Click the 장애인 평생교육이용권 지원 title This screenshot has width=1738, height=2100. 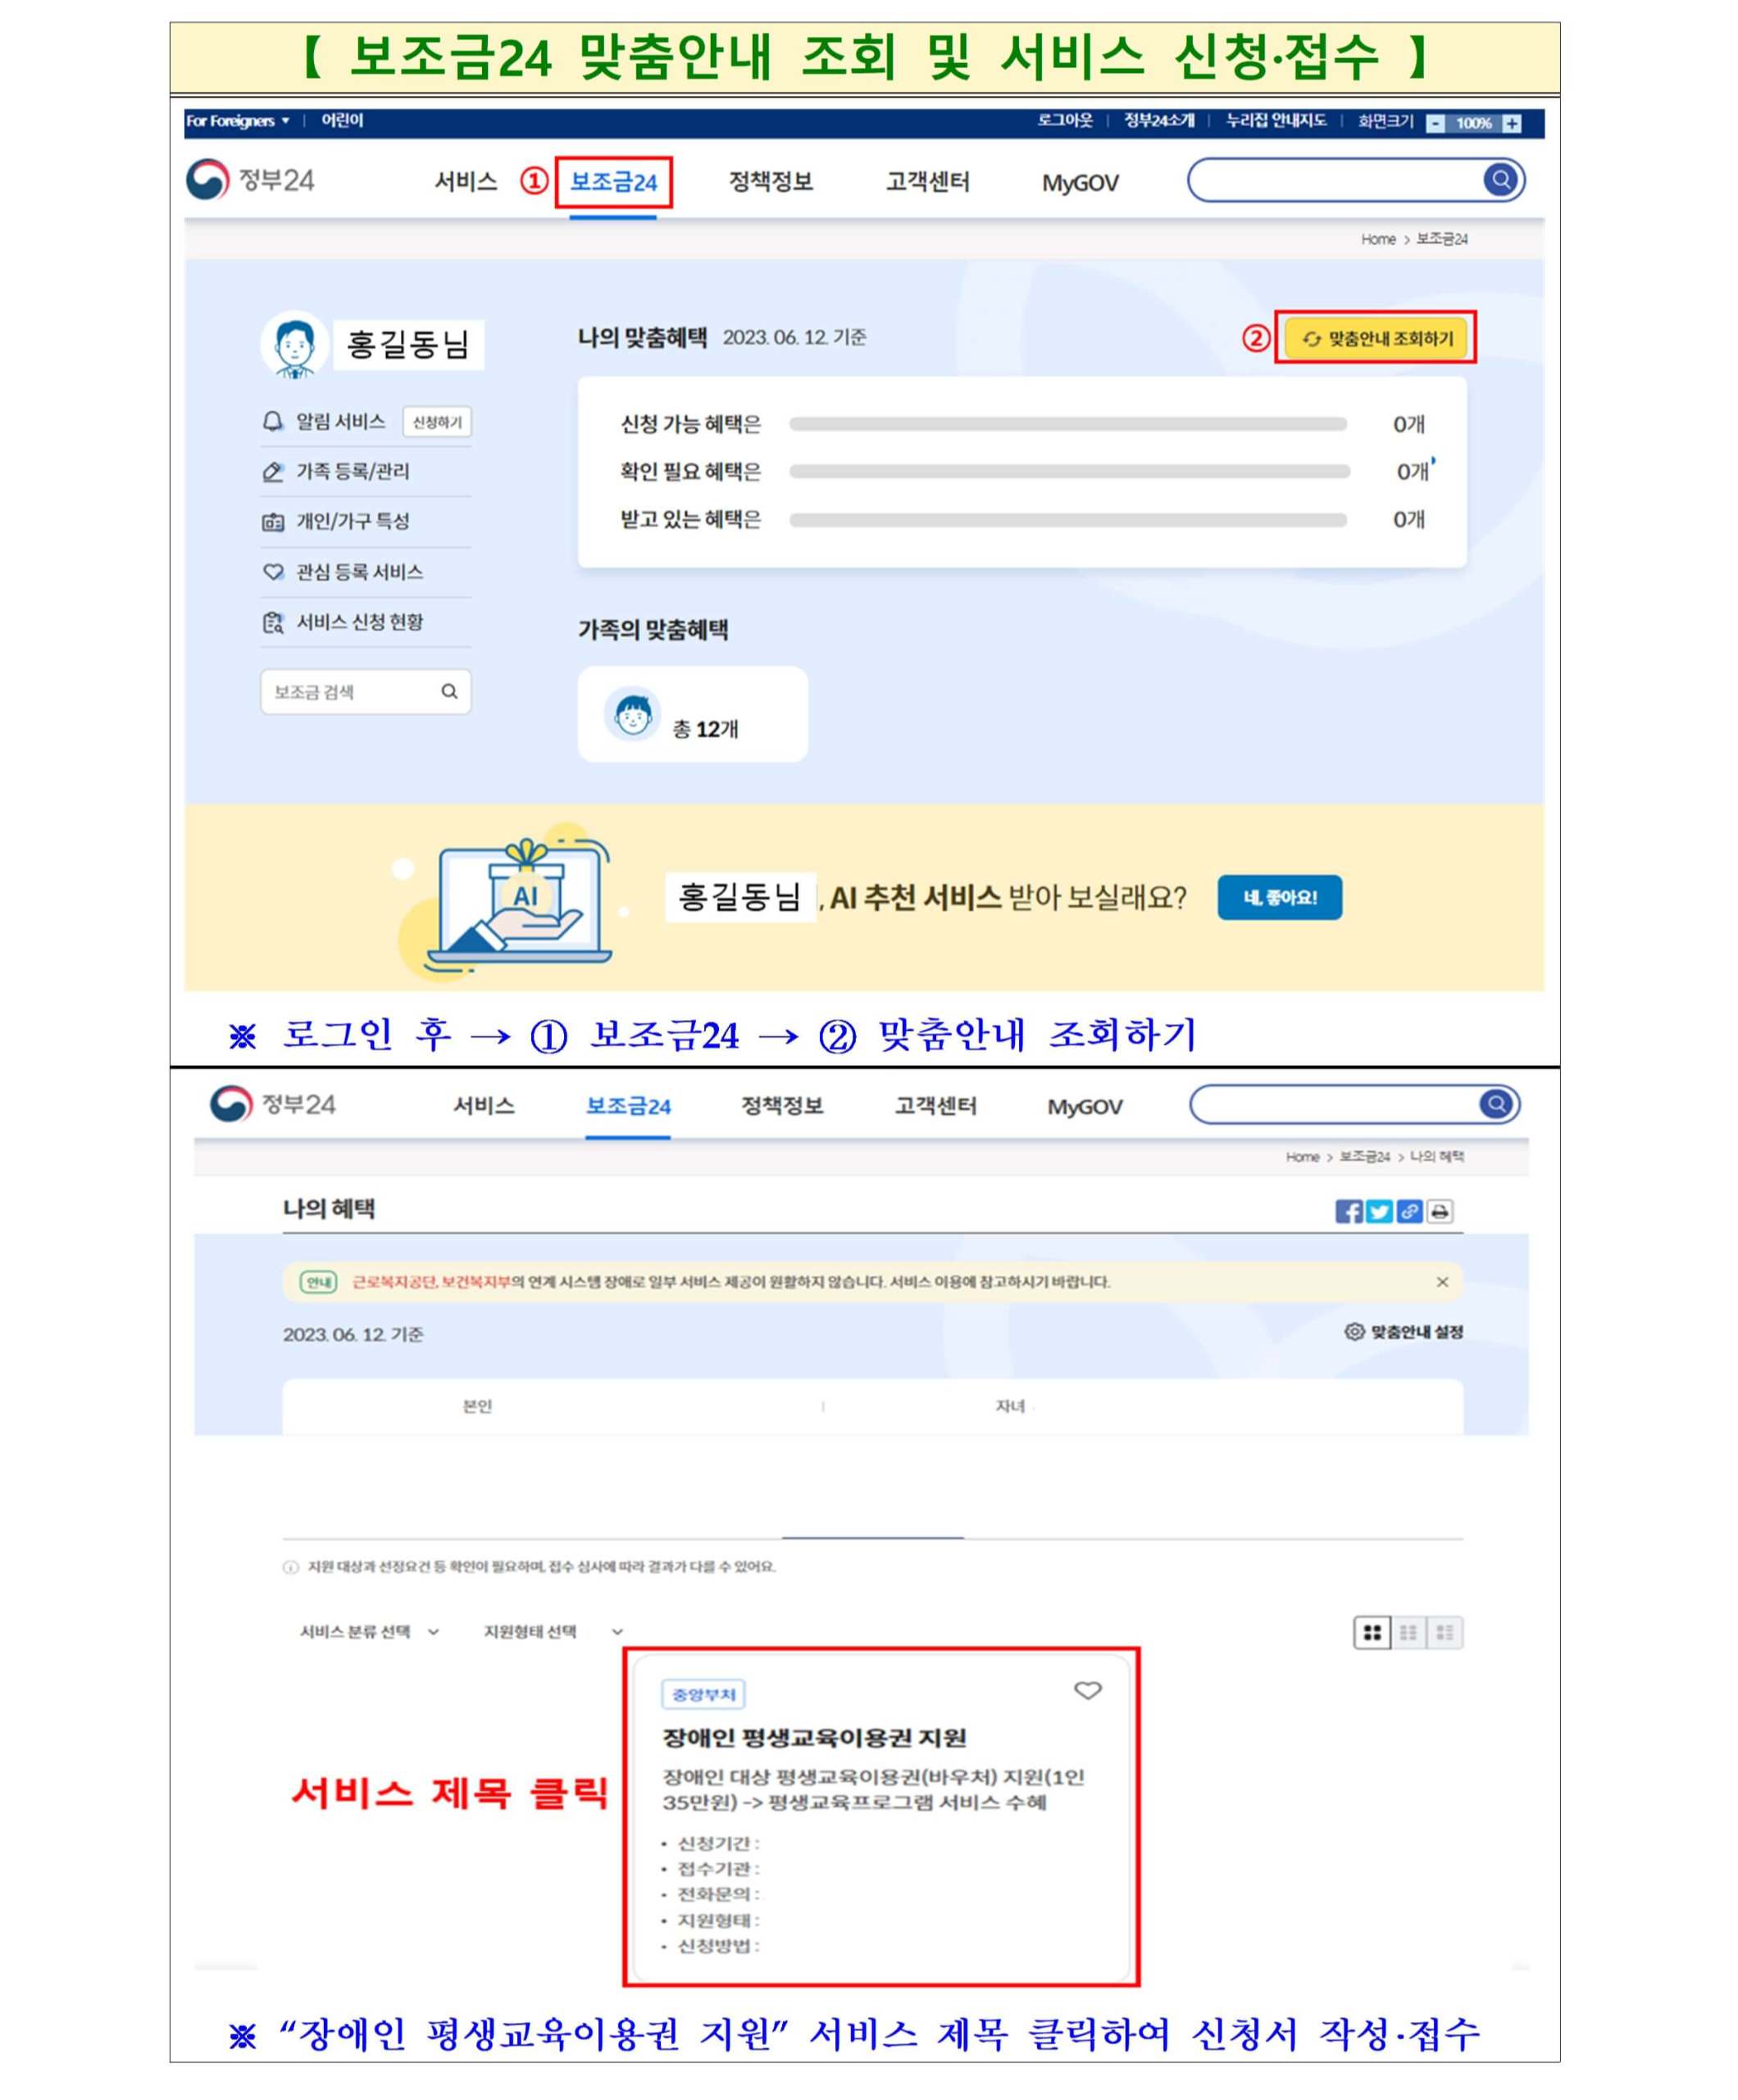point(814,1737)
